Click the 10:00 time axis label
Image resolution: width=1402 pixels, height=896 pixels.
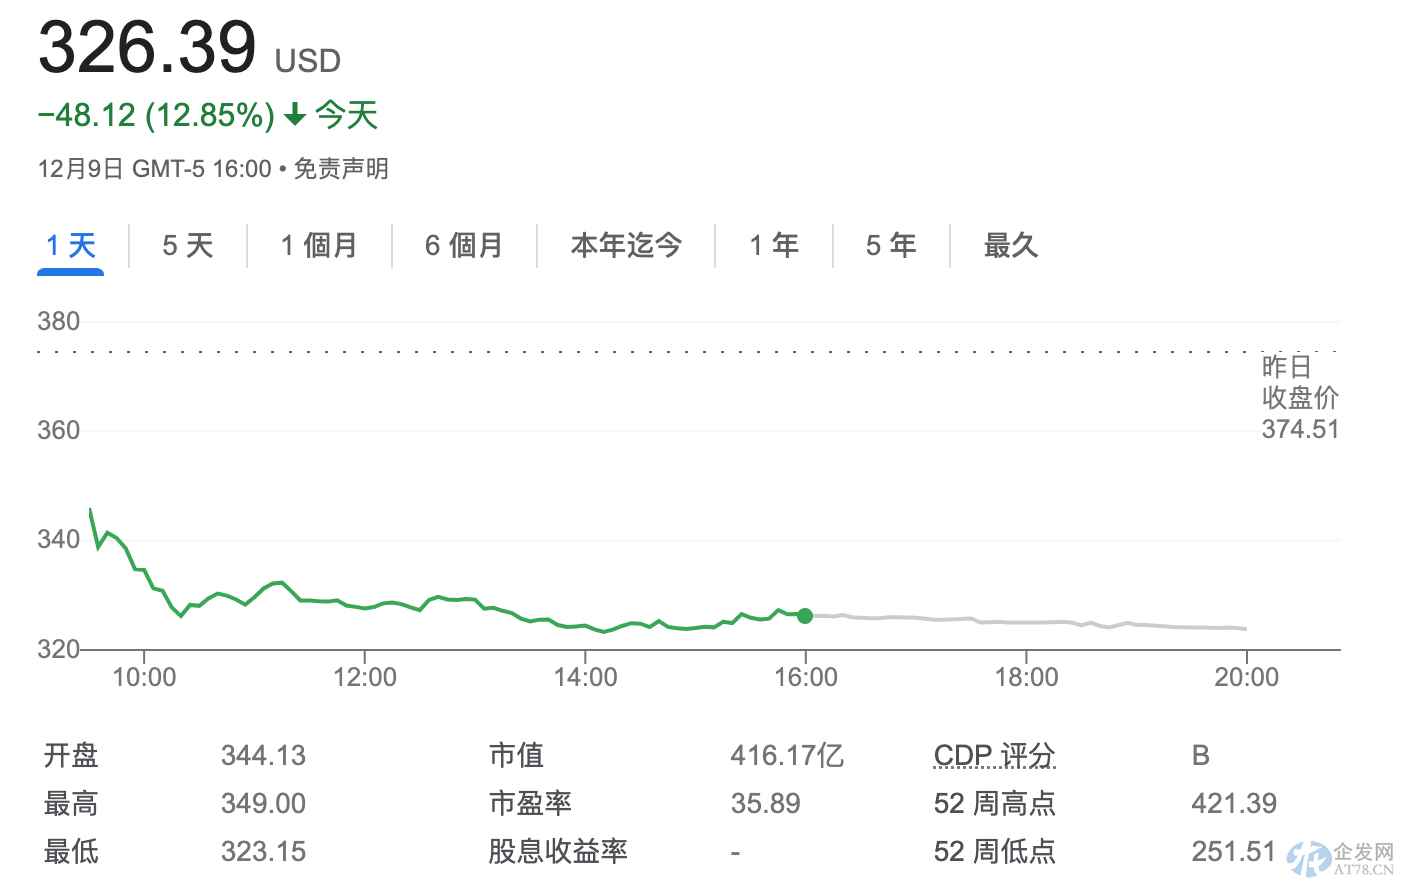pos(144,678)
